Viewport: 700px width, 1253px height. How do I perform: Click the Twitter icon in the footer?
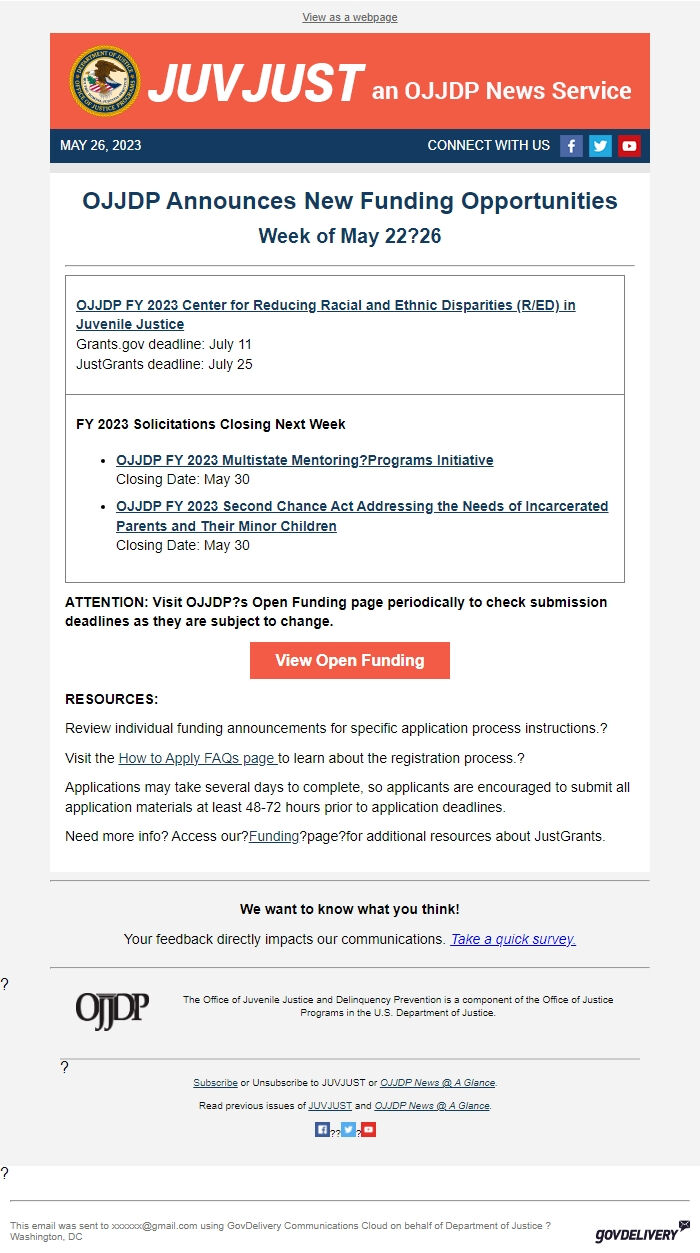(x=347, y=1128)
